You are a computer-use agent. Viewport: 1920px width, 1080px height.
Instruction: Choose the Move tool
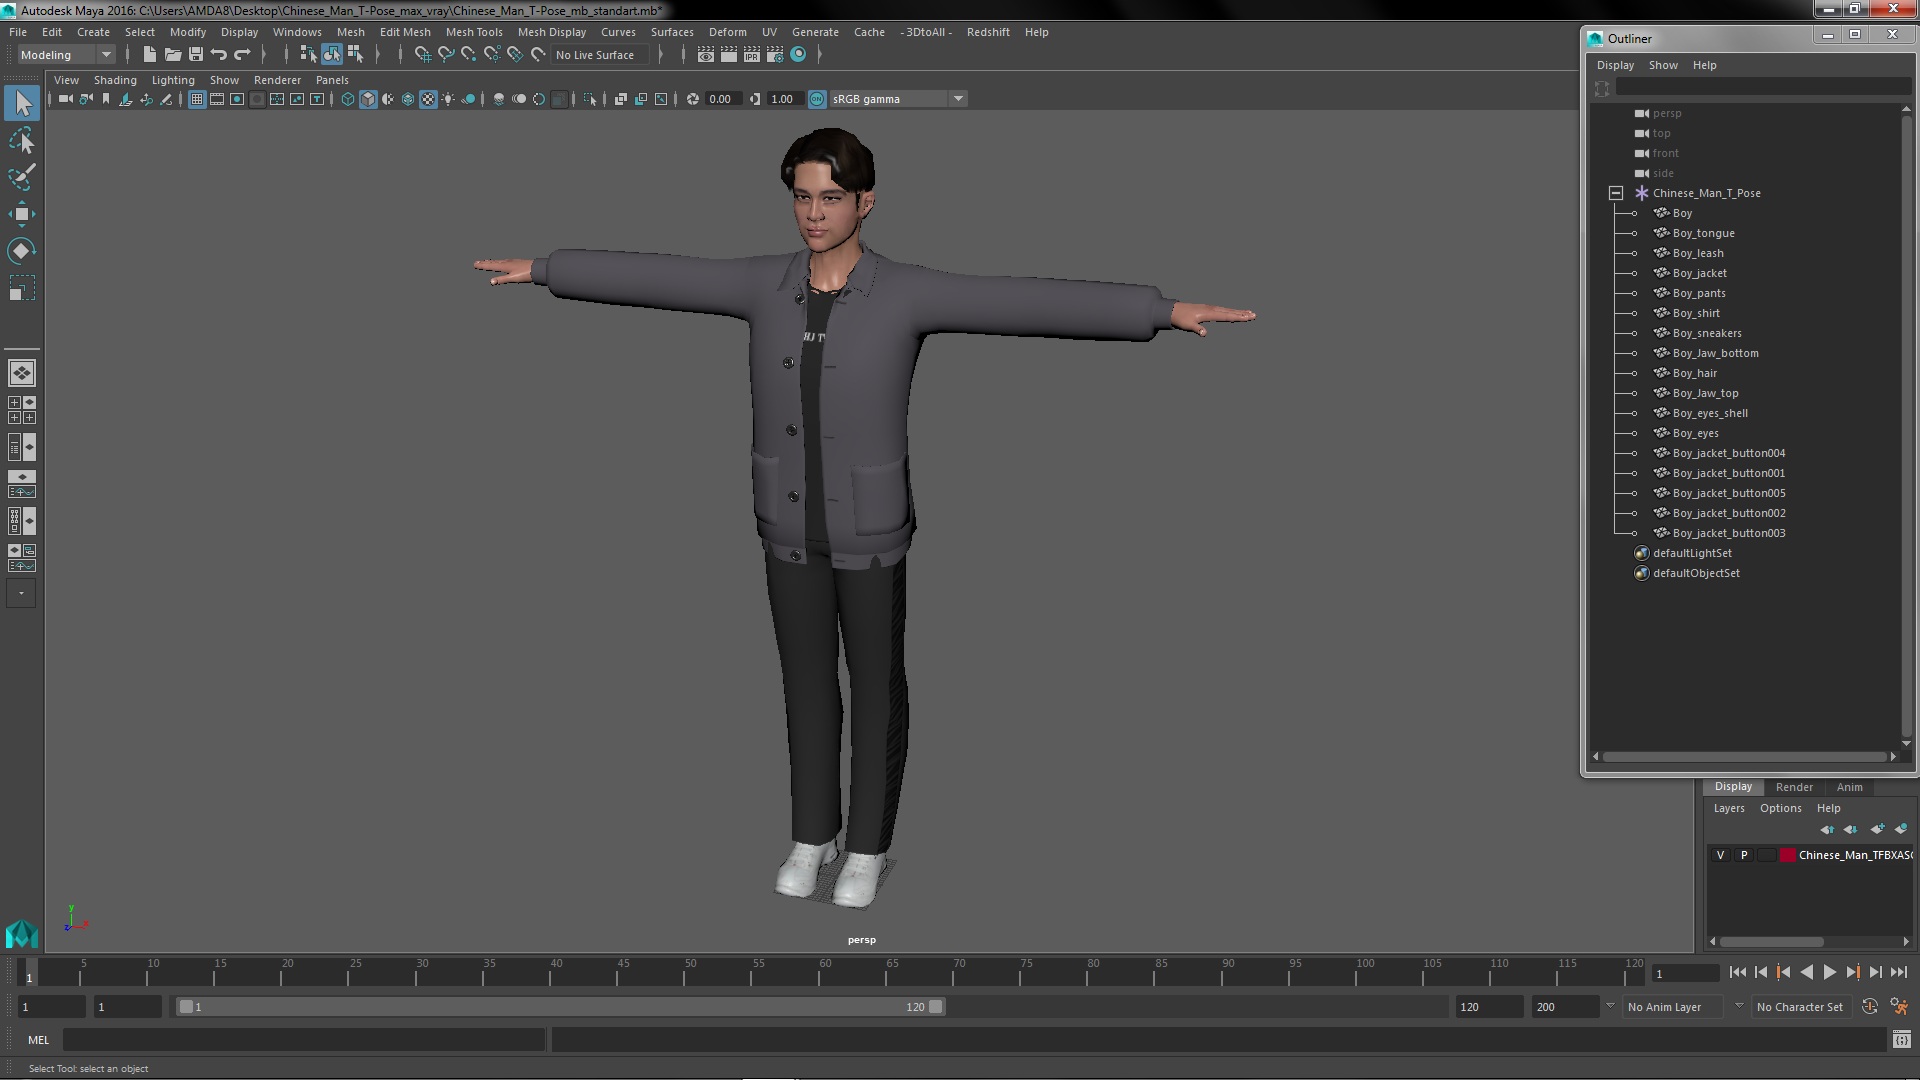[22, 214]
